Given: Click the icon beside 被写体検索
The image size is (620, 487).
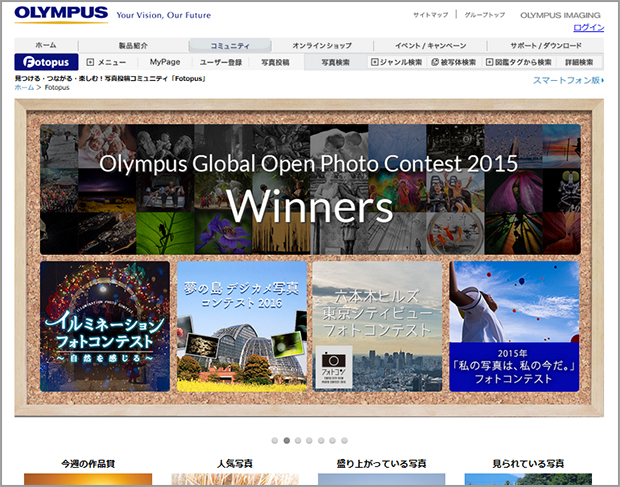Looking at the screenshot, I should tap(435, 62).
